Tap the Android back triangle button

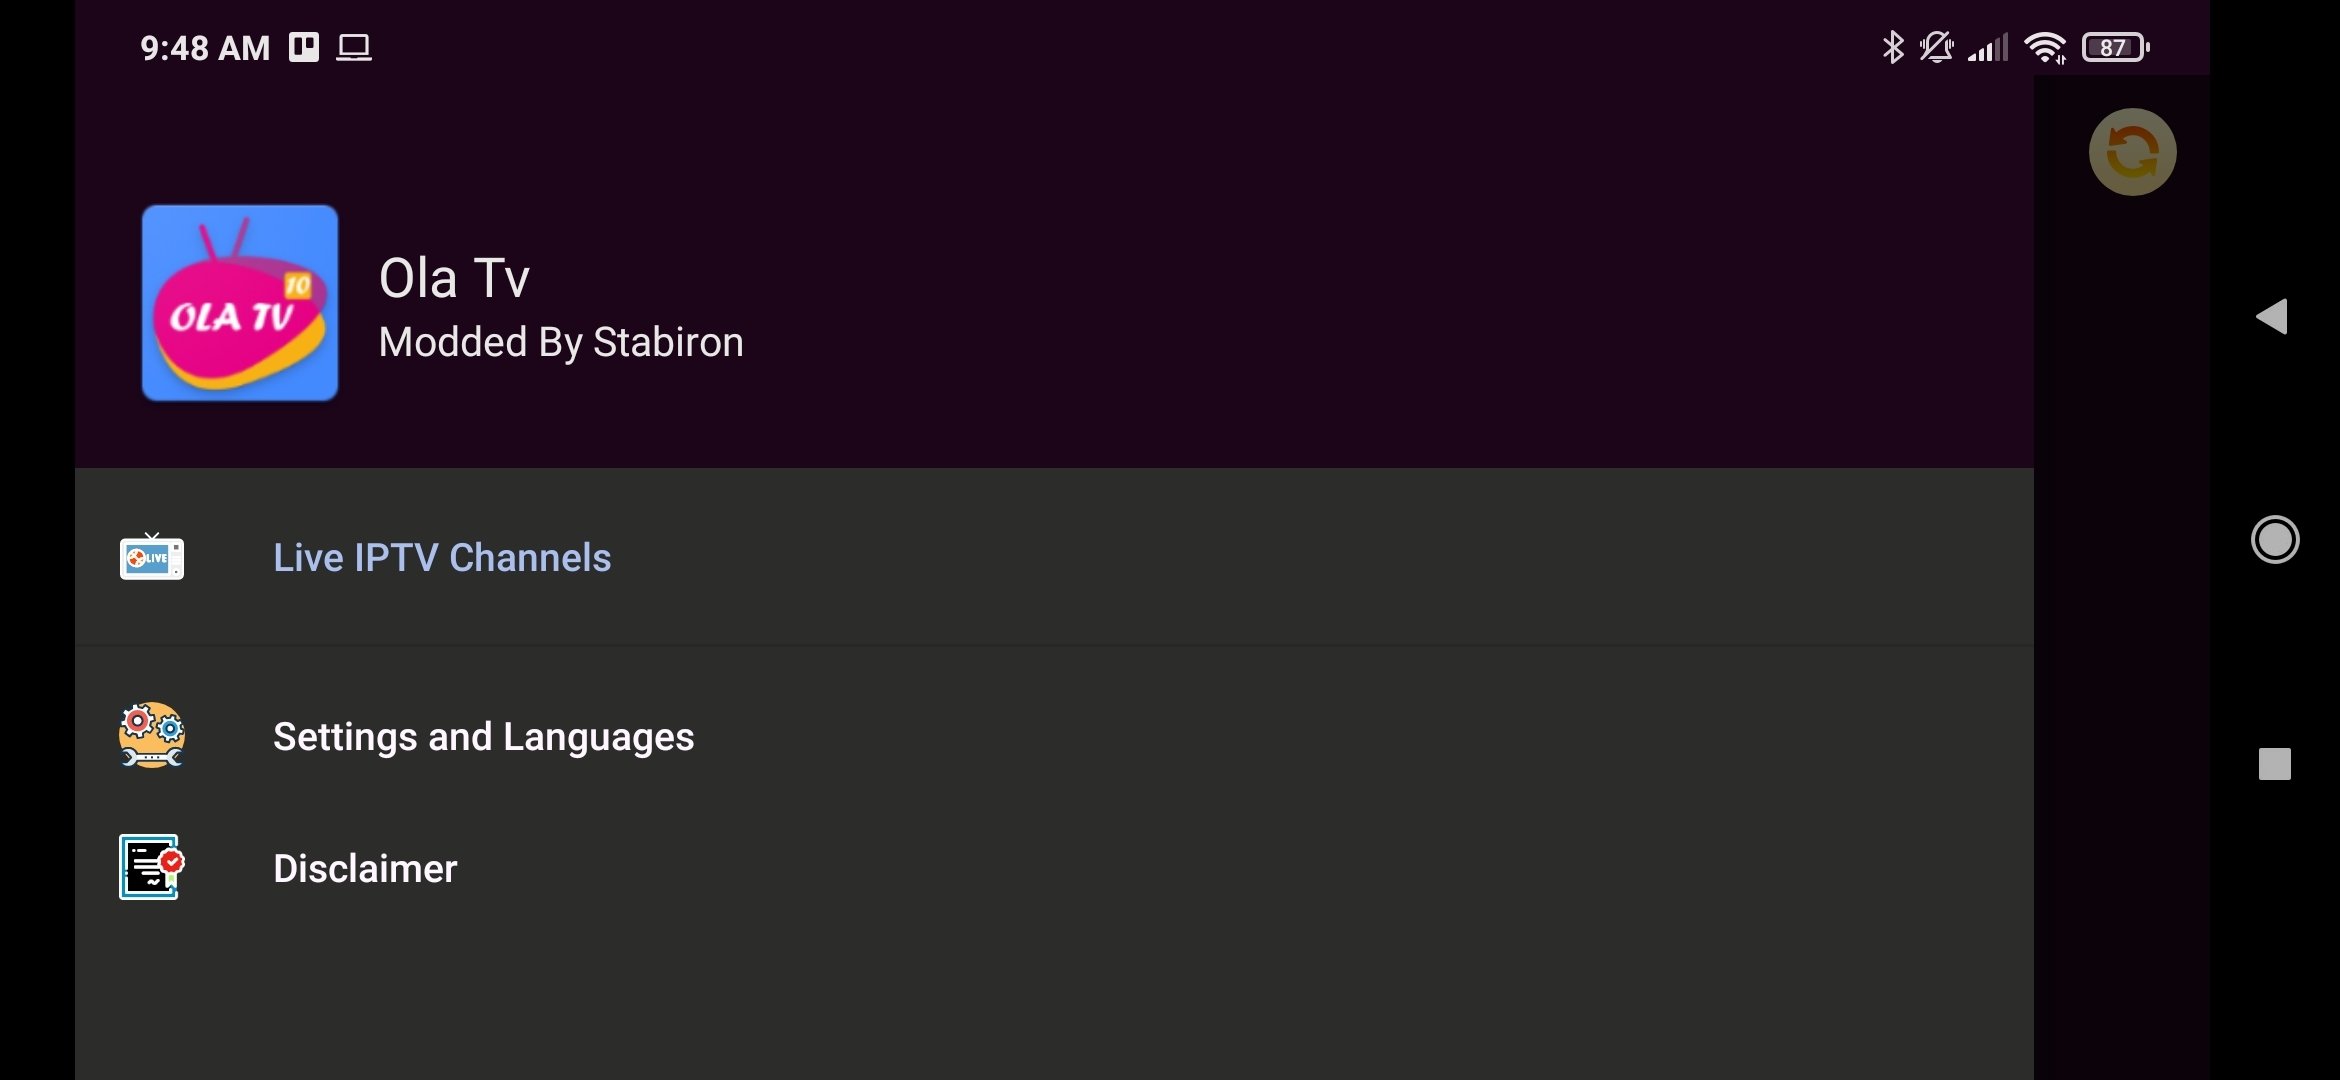click(x=2272, y=317)
